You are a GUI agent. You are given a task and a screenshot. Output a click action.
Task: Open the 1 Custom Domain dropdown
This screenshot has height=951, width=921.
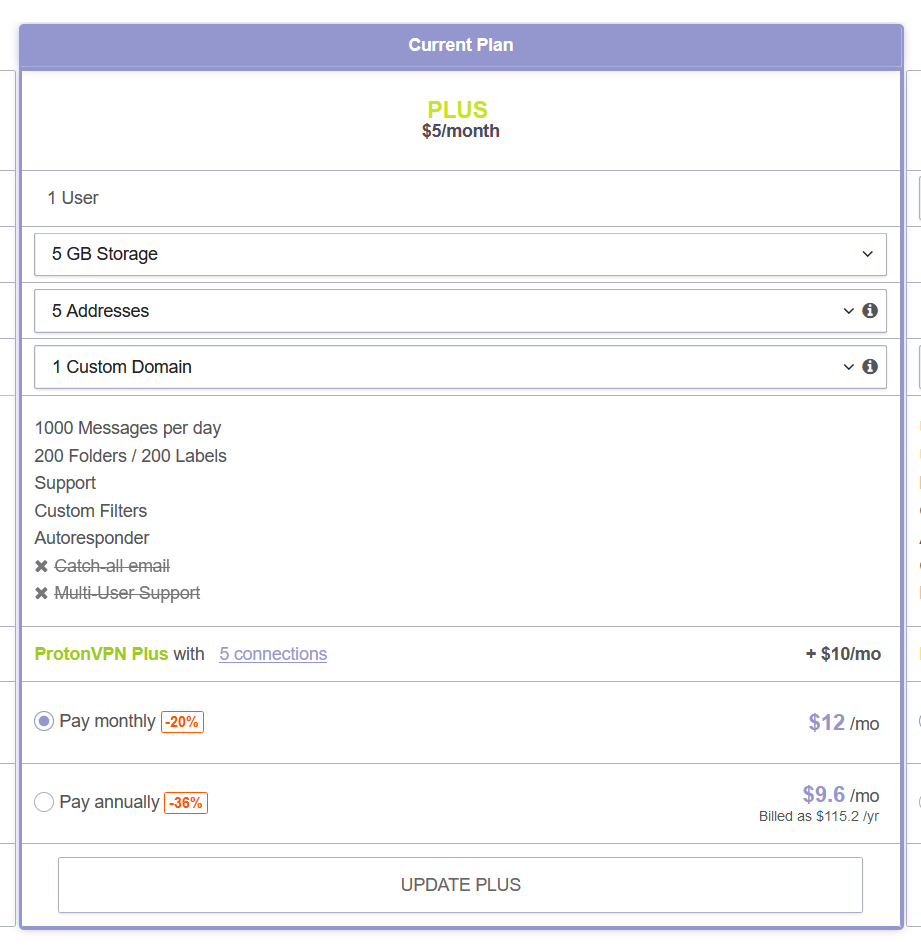point(460,367)
